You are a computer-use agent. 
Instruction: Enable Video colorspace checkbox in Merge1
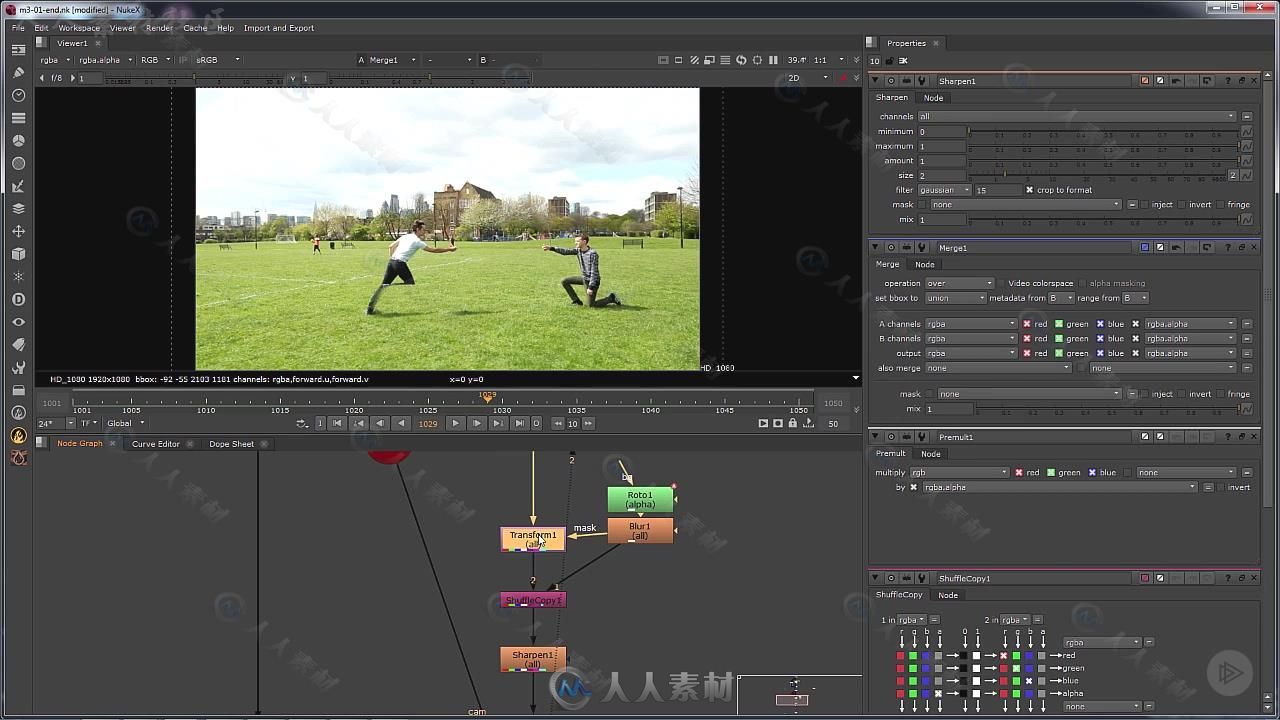[x=1001, y=283]
